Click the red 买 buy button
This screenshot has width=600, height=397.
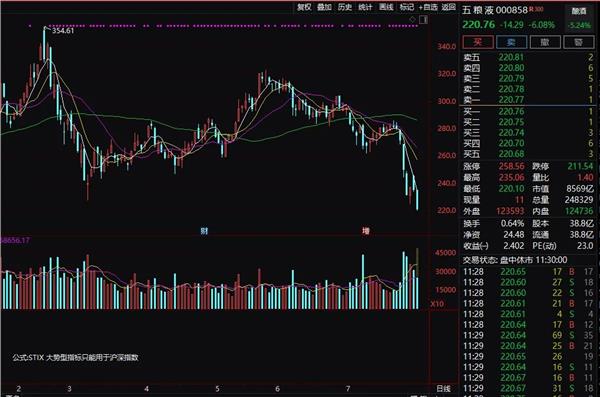click(478, 42)
